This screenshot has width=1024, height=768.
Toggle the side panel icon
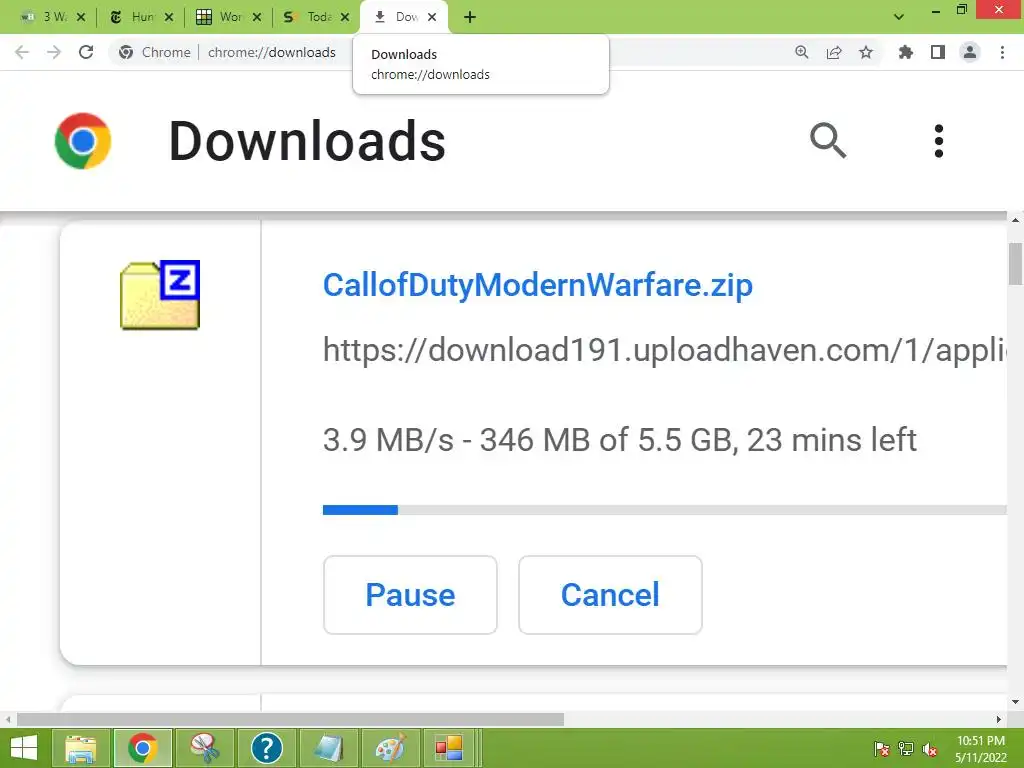click(938, 52)
